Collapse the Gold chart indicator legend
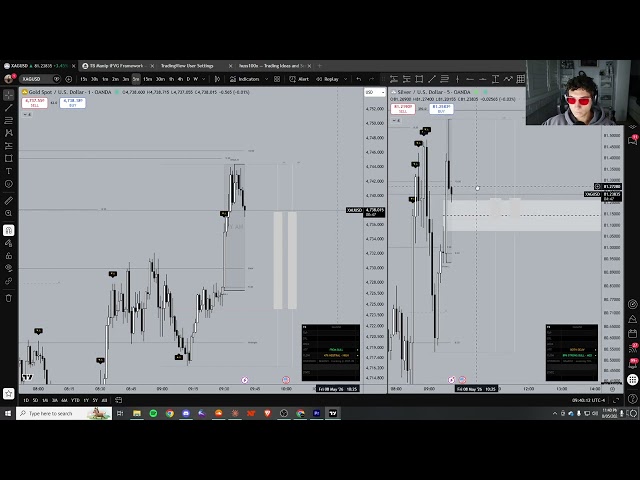The image size is (640, 480). (x=27, y=115)
